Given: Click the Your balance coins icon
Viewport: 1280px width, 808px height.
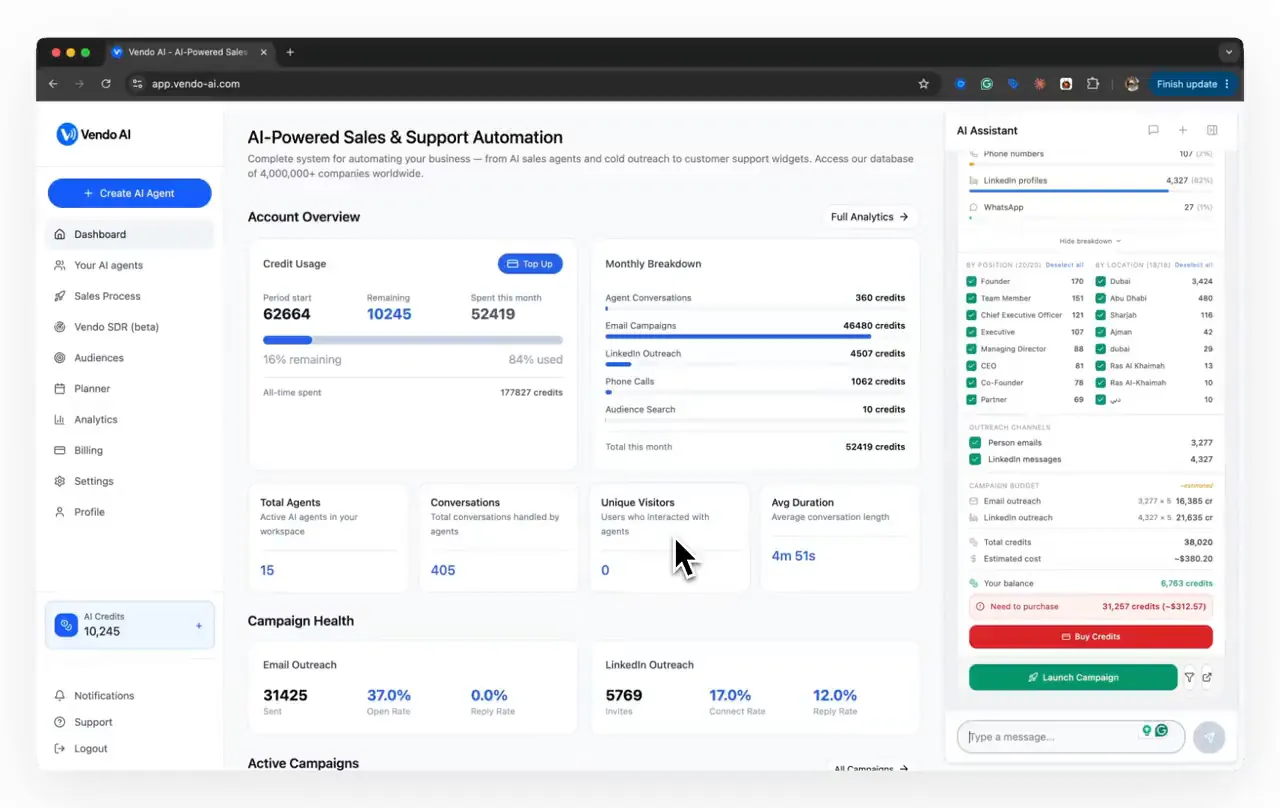Looking at the screenshot, I should 973,583.
